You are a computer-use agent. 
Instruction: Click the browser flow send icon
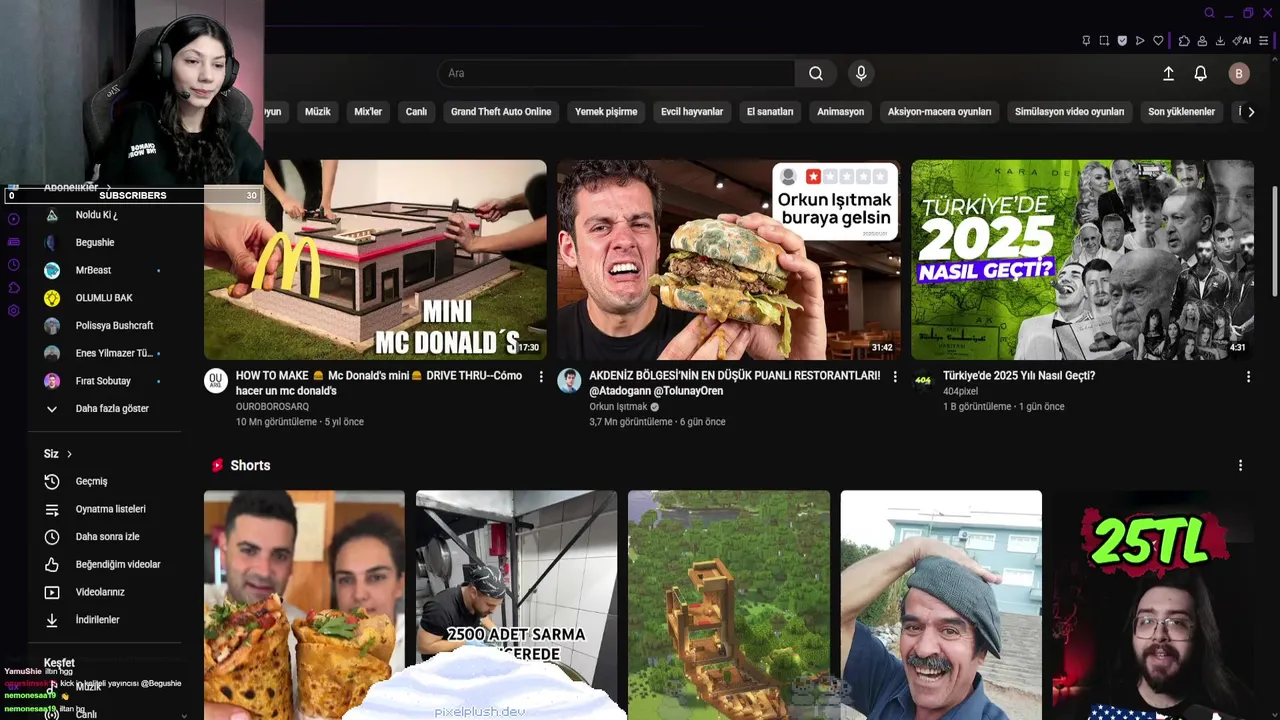pyautogui.click(x=1140, y=41)
